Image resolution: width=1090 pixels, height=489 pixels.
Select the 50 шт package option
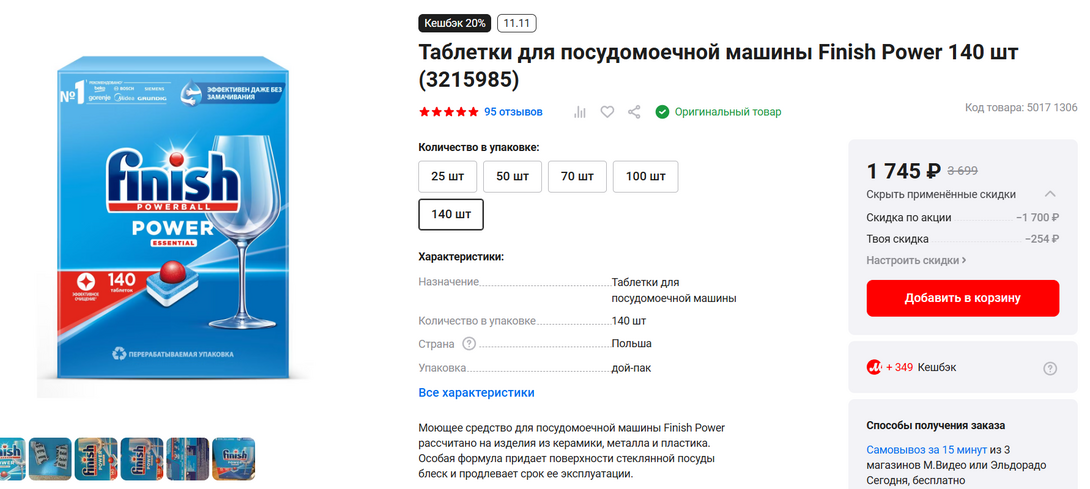click(x=512, y=176)
